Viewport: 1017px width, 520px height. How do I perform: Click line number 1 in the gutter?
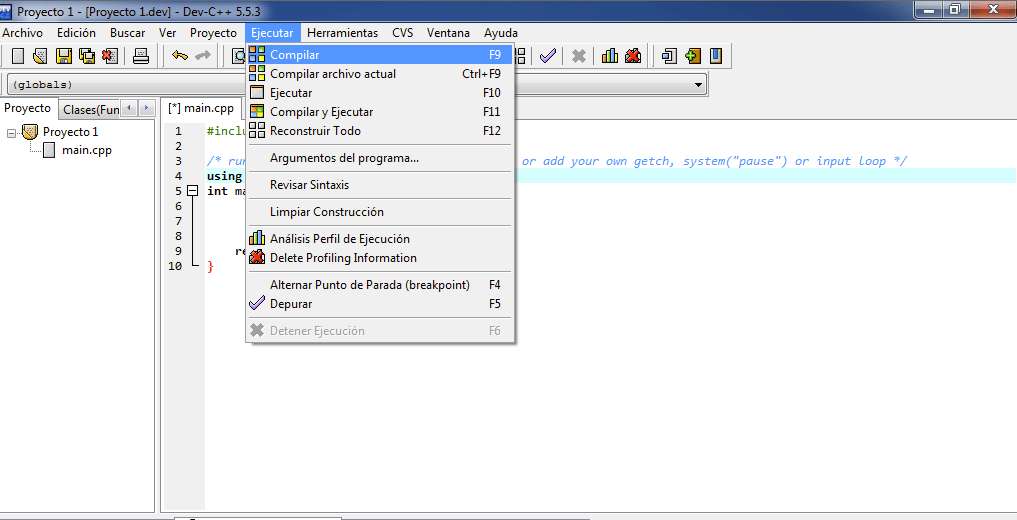coord(178,131)
